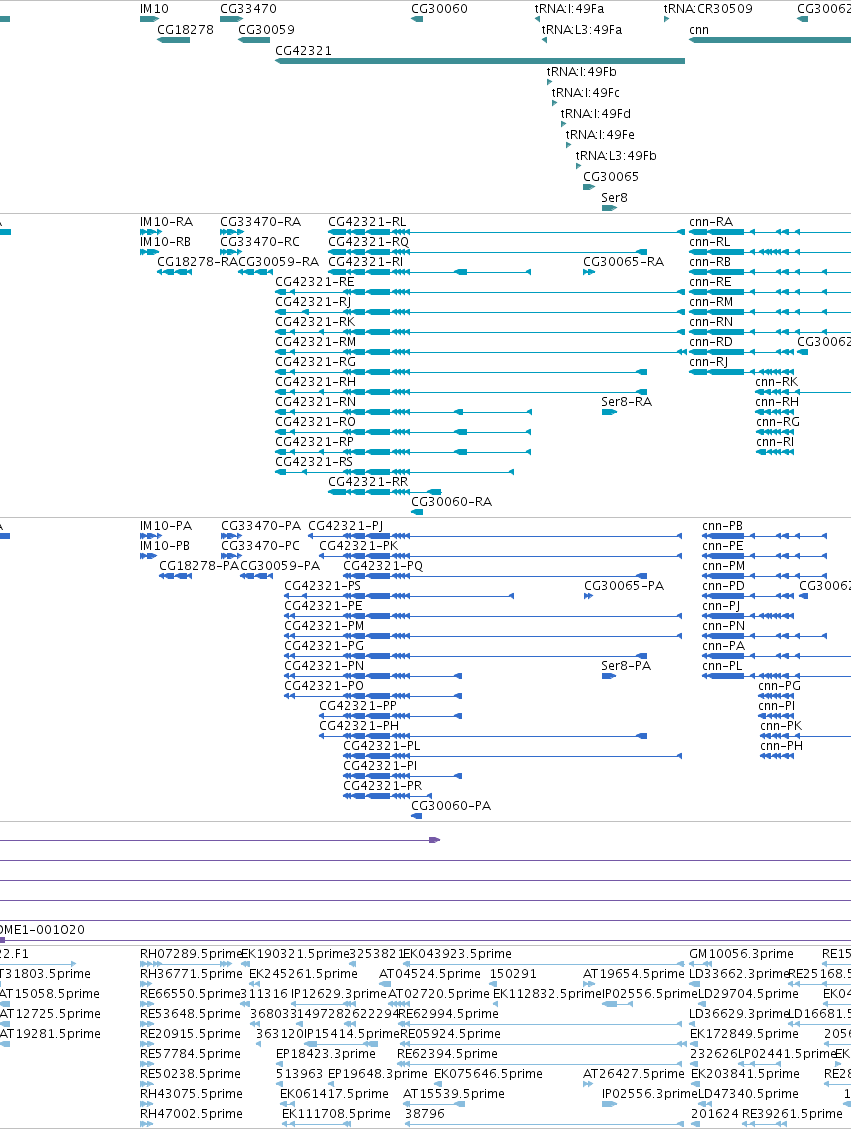This screenshot has width=851, height=1129.
Task: Click the cnn-RA transcript label
Action: 711,222
